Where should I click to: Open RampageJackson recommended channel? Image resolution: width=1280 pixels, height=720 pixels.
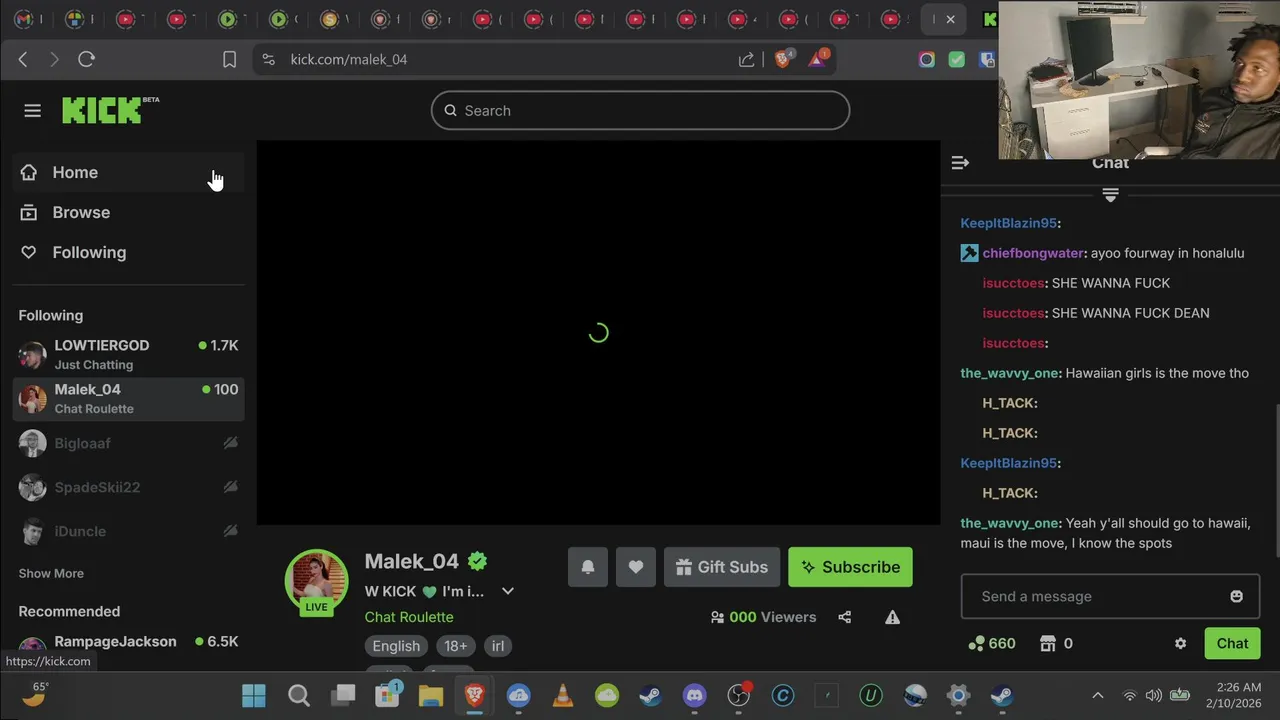pyautogui.click(x=128, y=645)
